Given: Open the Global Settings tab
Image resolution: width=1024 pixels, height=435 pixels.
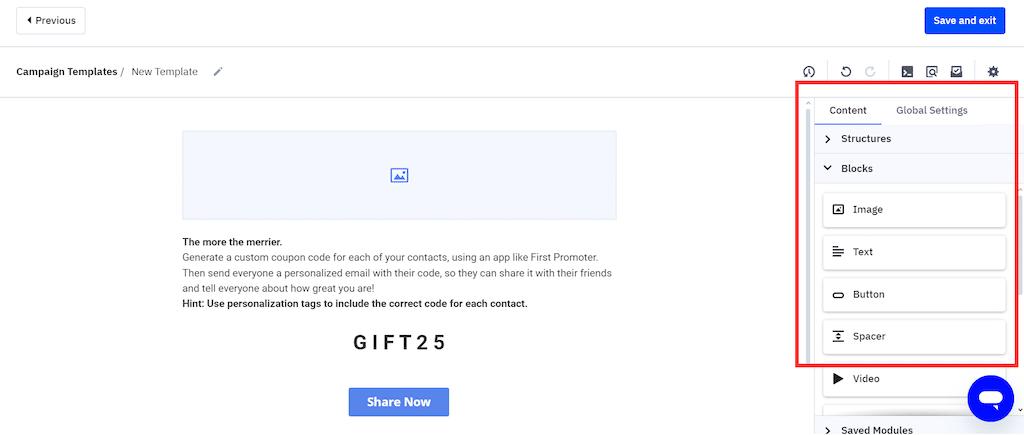Looking at the screenshot, I should click(x=931, y=110).
